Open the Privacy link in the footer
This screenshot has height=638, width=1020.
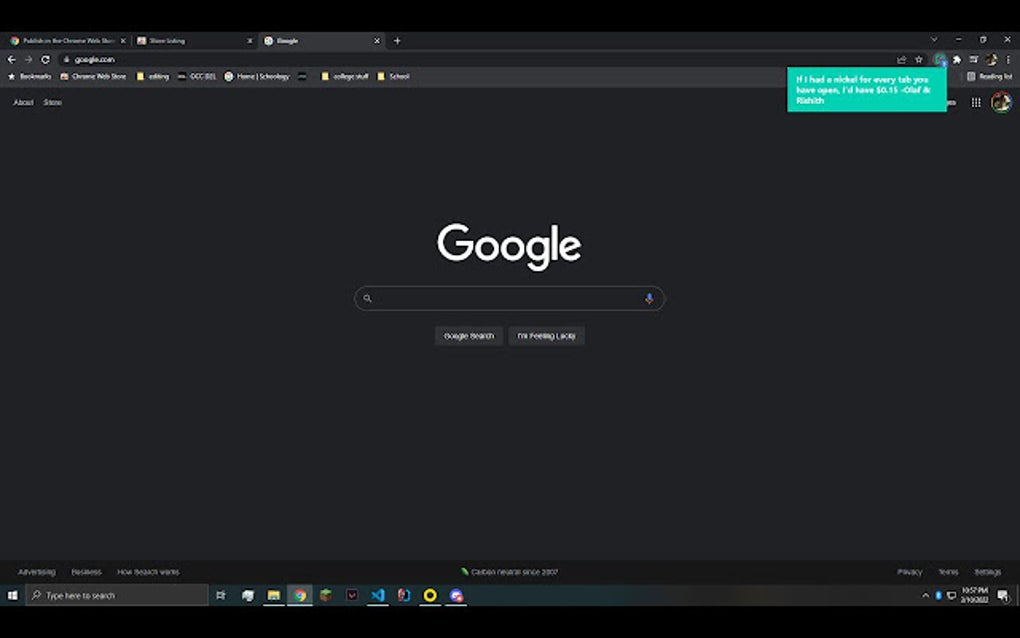pyautogui.click(x=910, y=571)
